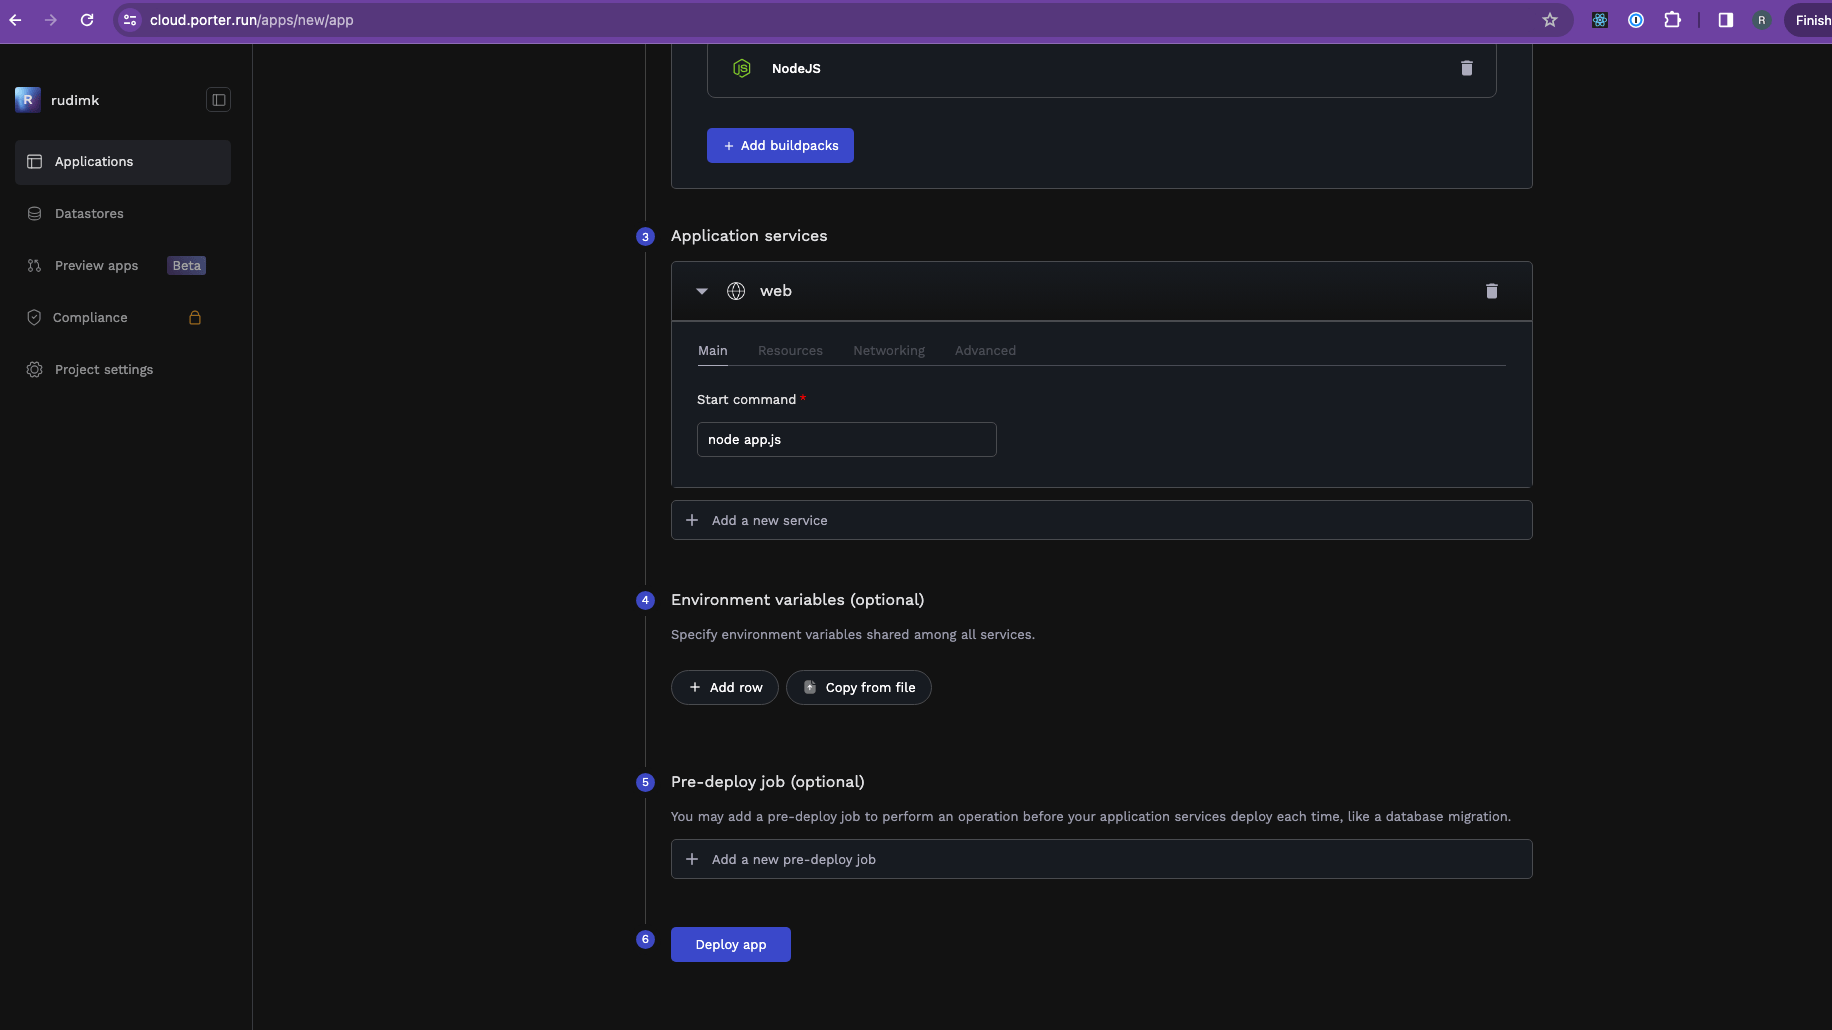1832x1030 pixels.
Task: Click the web service name
Action: click(x=776, y=291)
